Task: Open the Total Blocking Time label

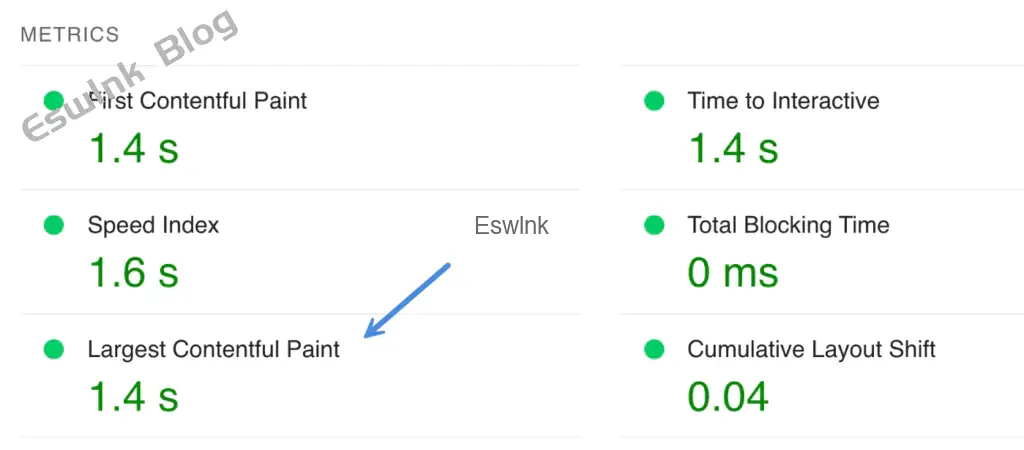Action: 788,225
